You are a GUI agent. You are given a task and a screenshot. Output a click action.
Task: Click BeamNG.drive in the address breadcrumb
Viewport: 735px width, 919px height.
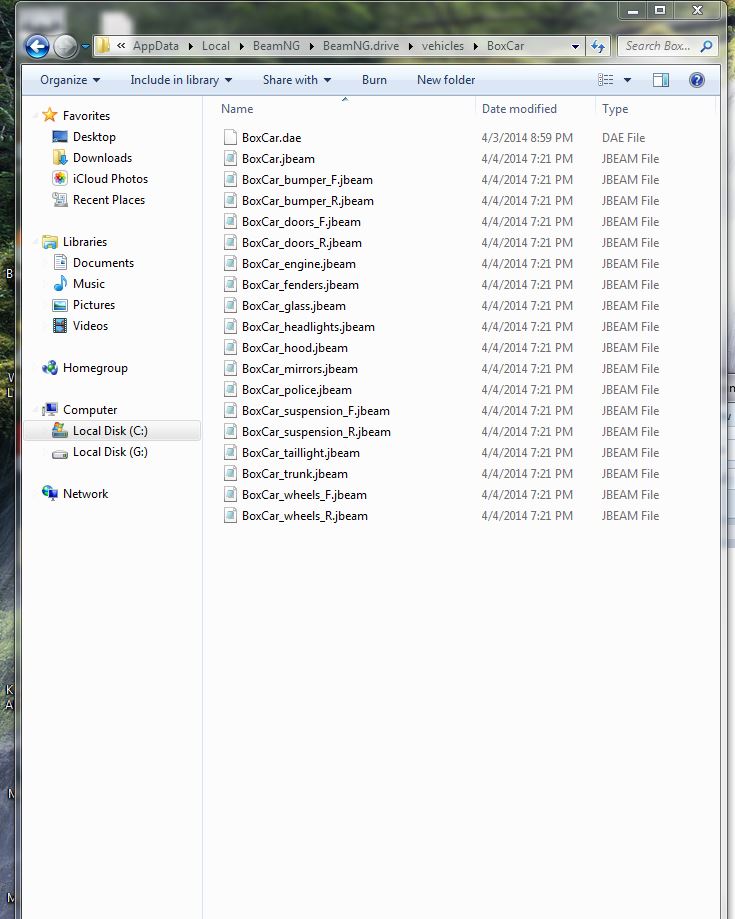coord(360,46)
